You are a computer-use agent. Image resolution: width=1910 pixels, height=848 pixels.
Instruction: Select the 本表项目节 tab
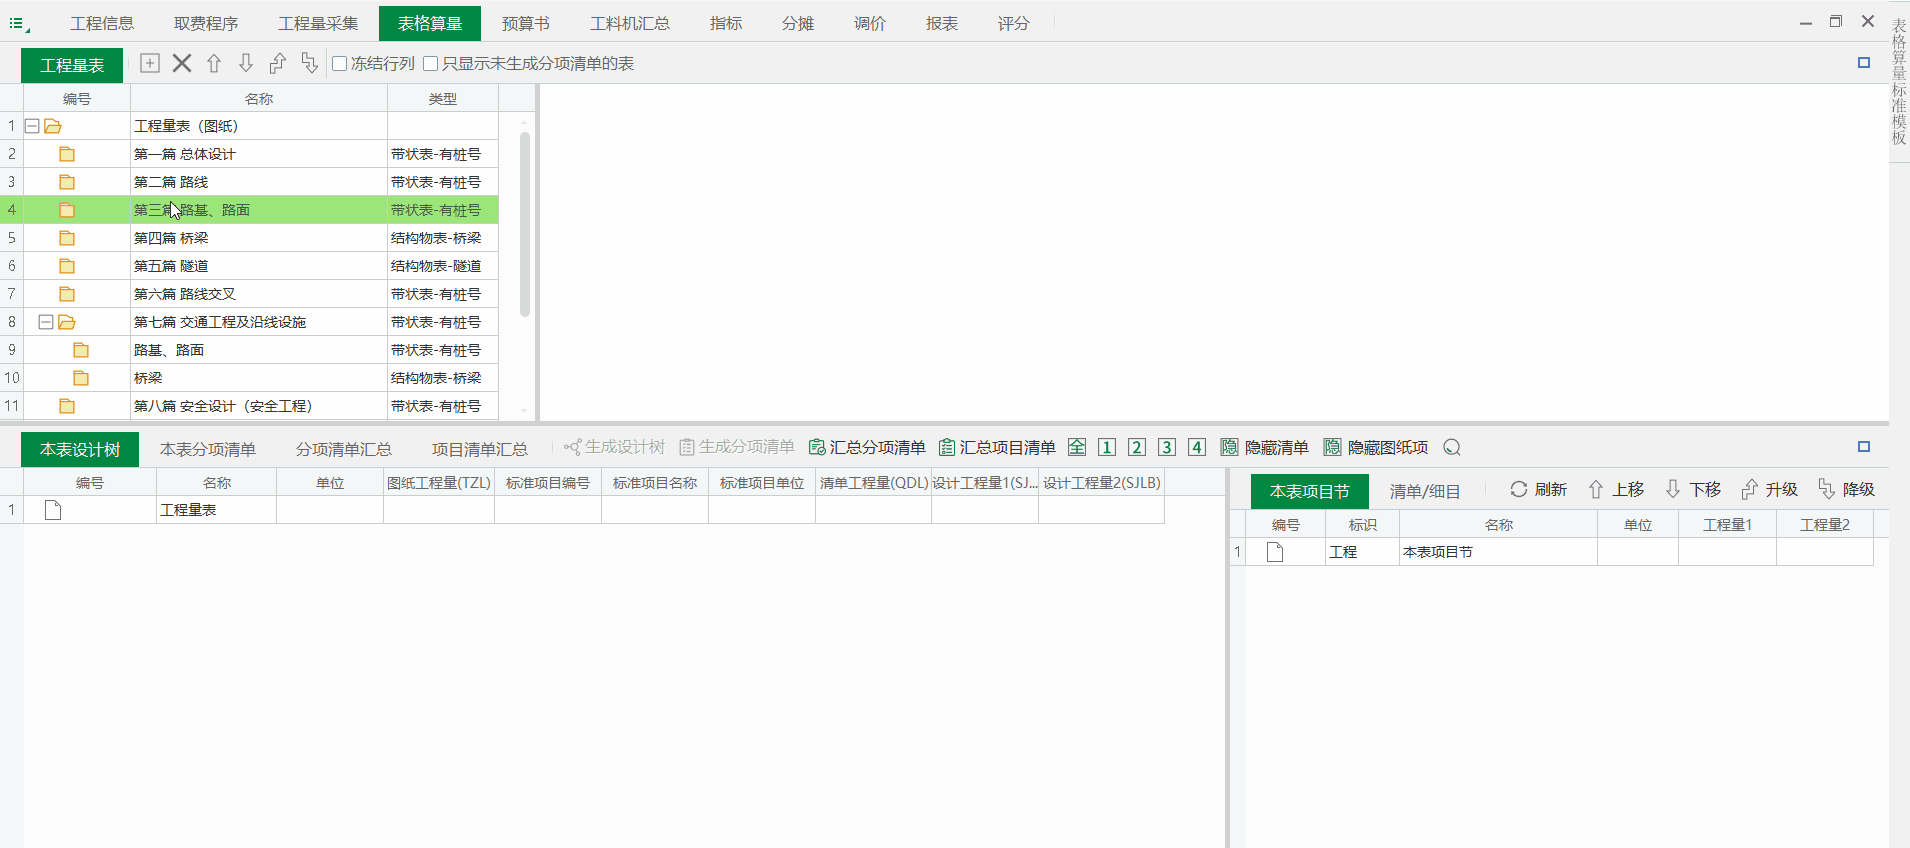coord(1310,492)
